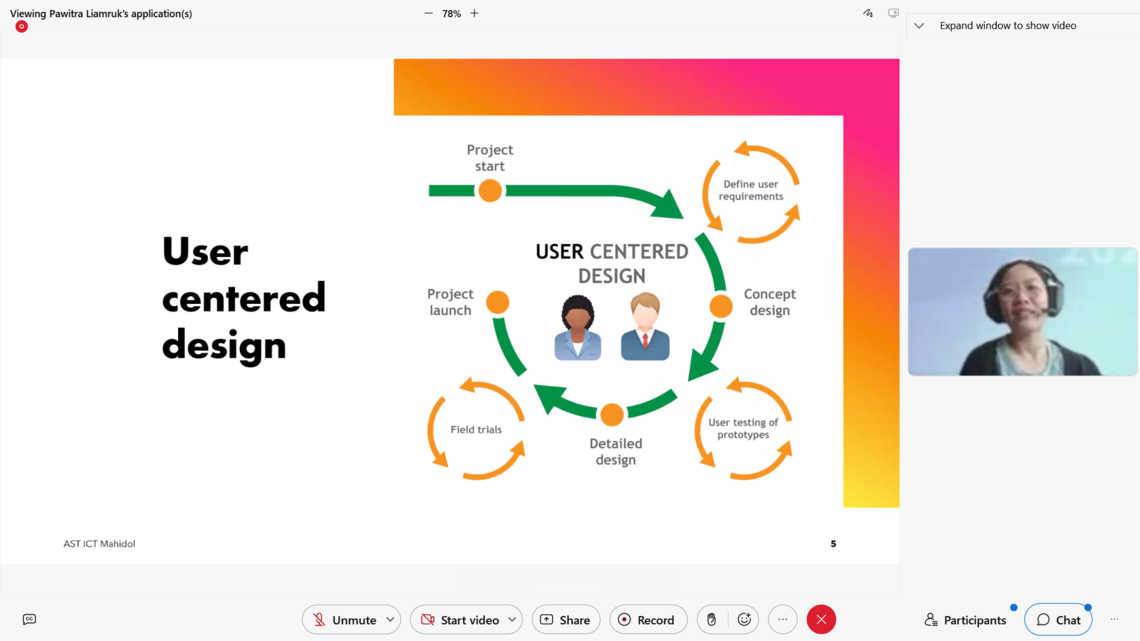Start video with the camera button

(458, 620)
